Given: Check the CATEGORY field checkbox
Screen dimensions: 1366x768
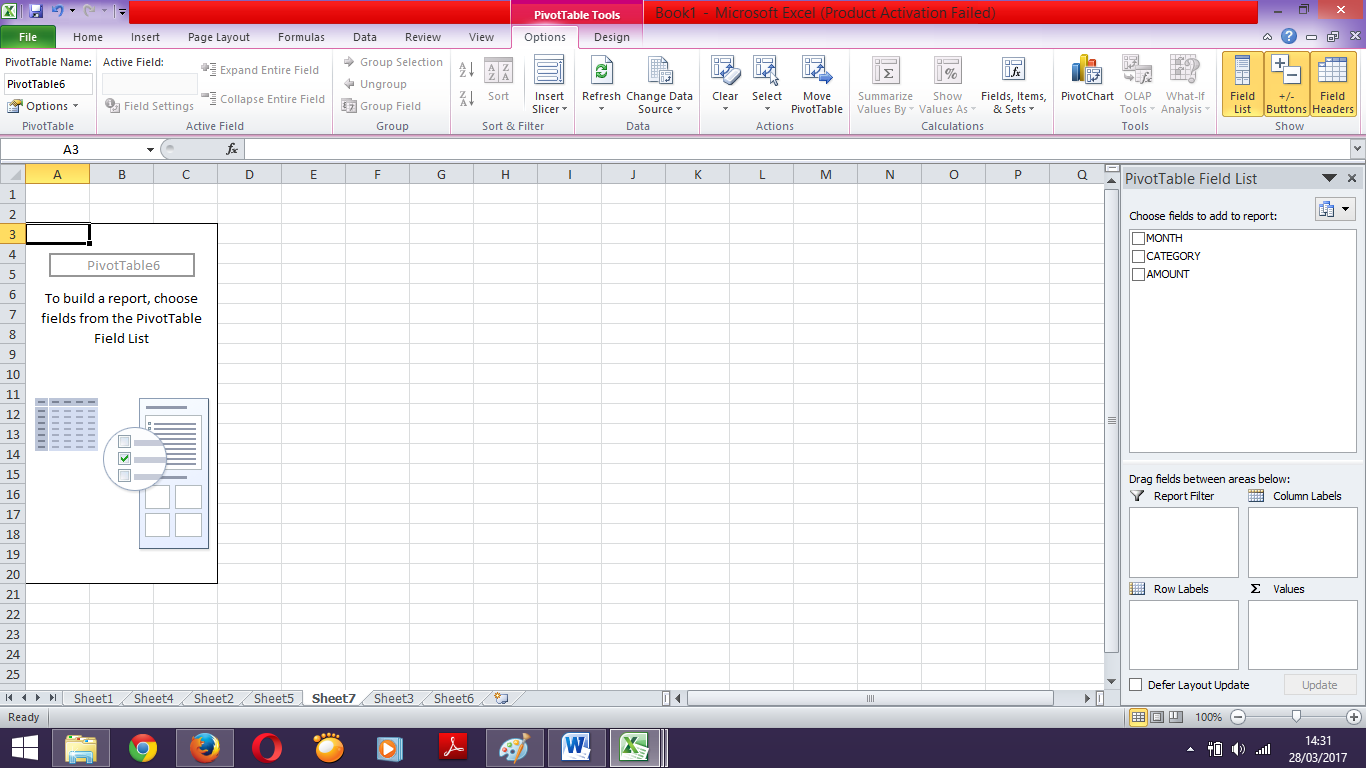Looking at the screenshot, I should pyautogui.click(x=1138, y=256).
